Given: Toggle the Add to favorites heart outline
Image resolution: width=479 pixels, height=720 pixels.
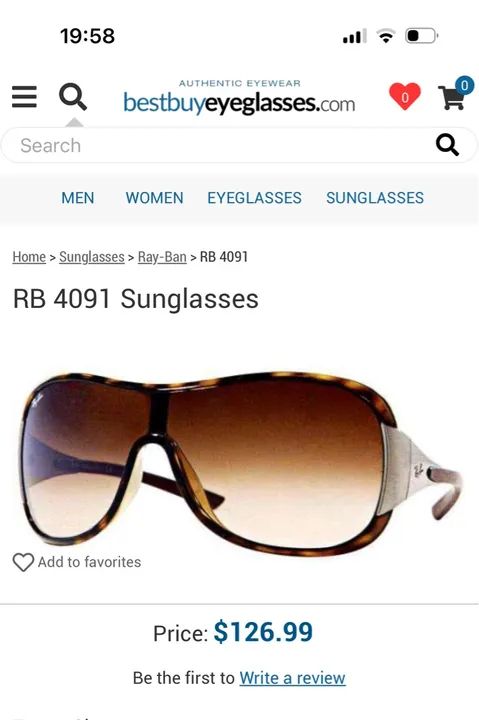Looking at the screenshot, I should click(23, 562).
